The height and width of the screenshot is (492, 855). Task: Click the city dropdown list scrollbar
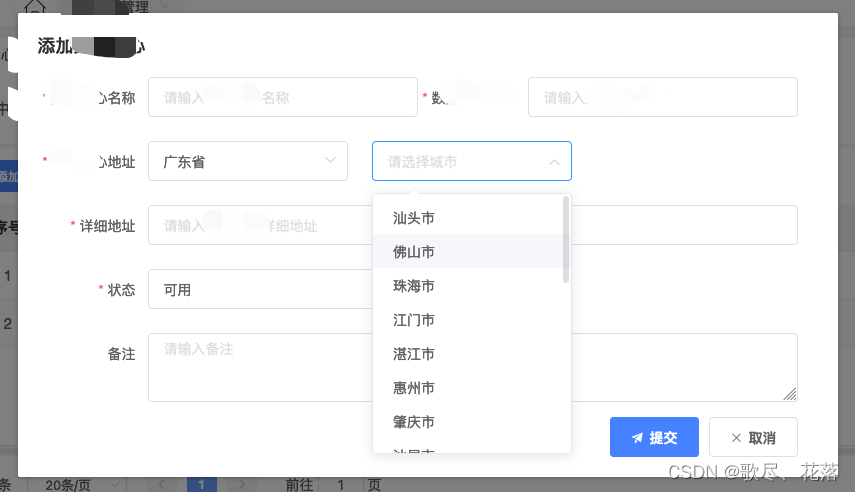click(566, 239)
